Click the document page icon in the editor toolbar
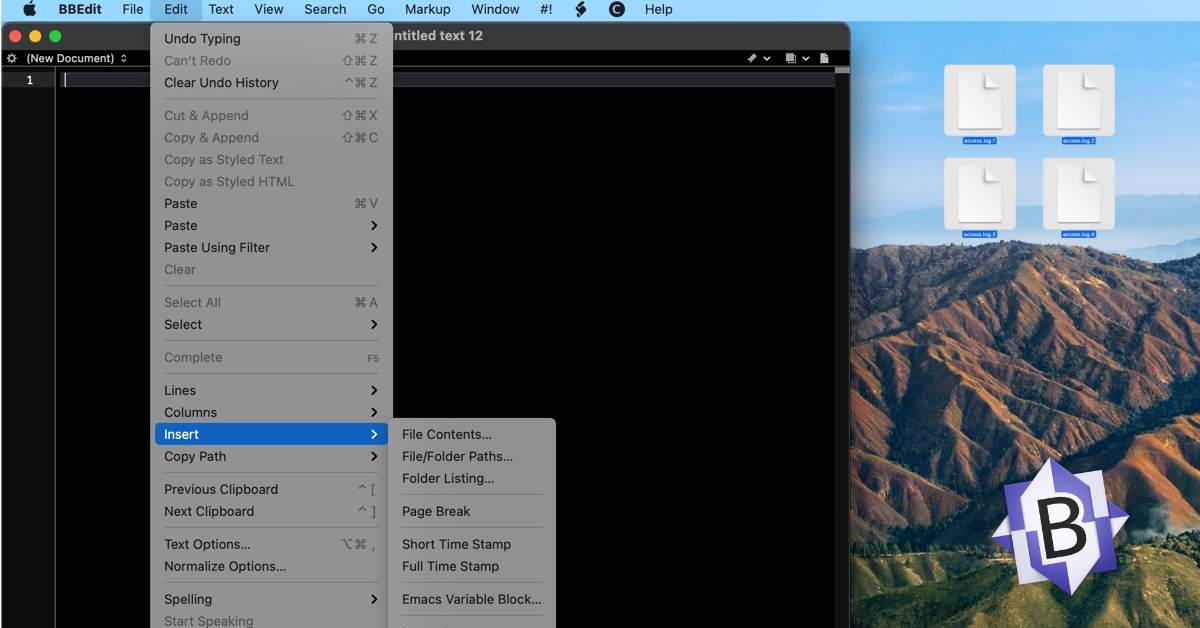This screenshot has width=1200, height=628. click(824, 58)
